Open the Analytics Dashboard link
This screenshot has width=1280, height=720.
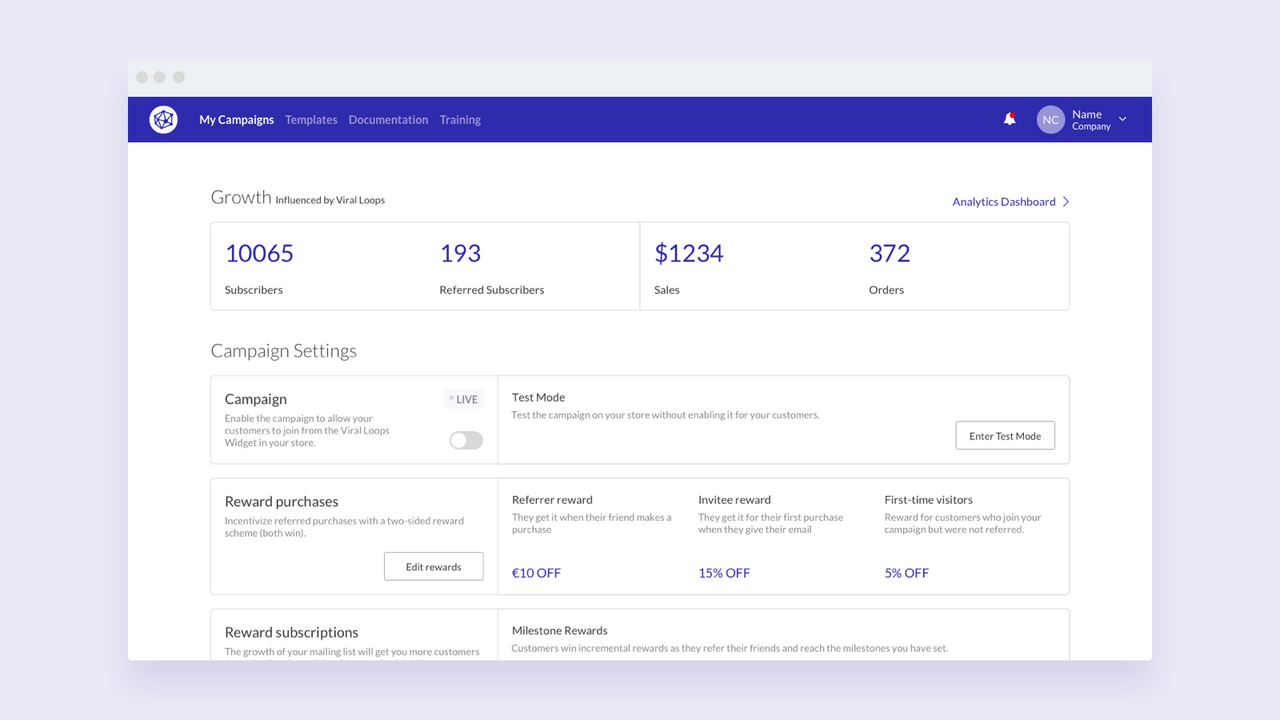pyautogui.click(x=1003, y=201)
